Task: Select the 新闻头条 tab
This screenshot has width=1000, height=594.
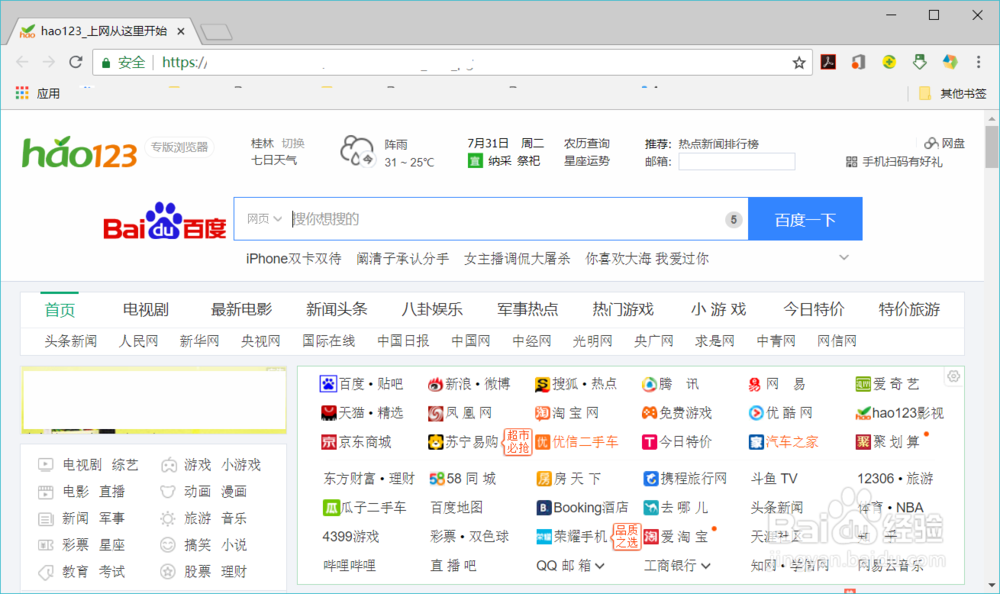Action: click(337, 309)
